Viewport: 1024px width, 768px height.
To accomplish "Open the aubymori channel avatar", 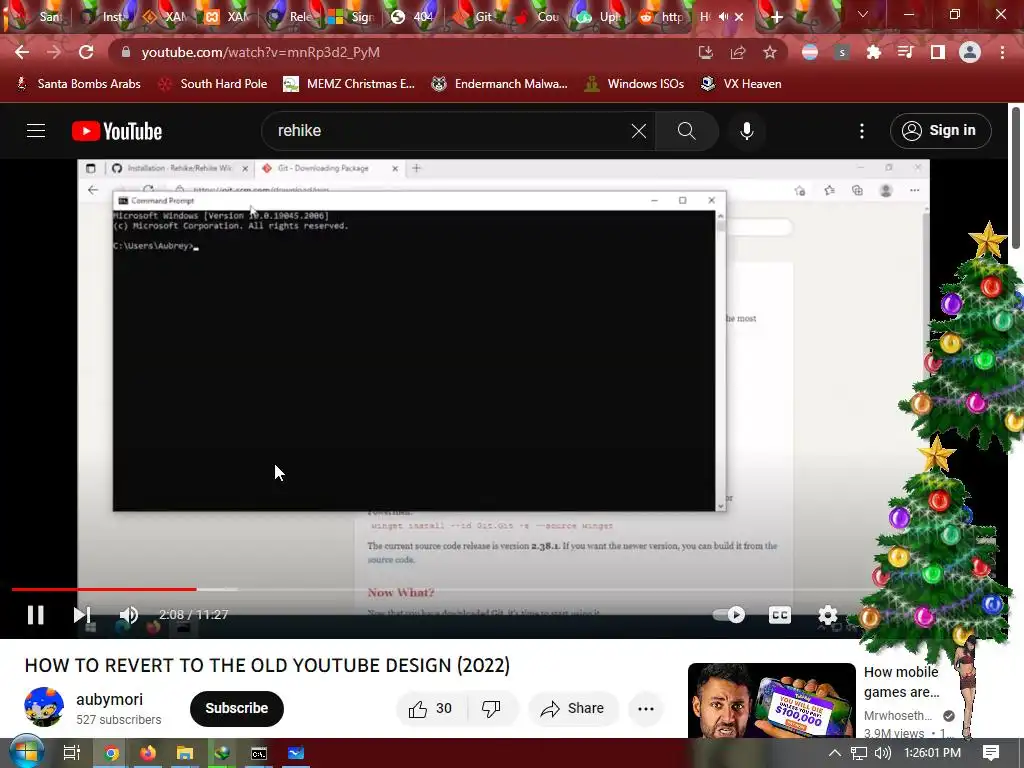I will 44,707.
